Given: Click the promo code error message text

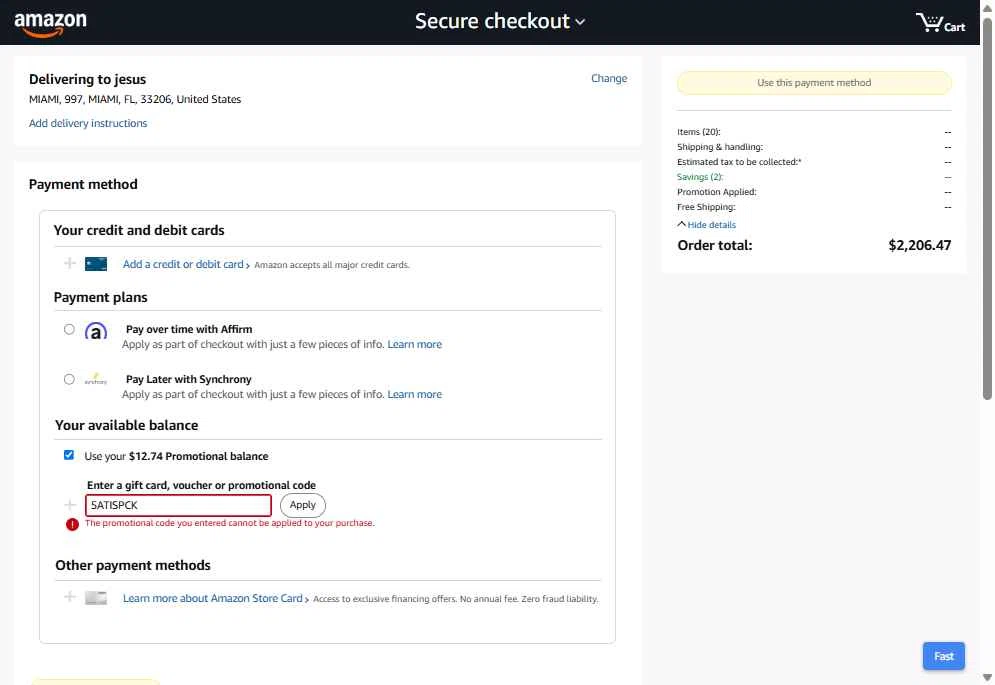Looking at the screenshot, I should [x=230, y=523].
